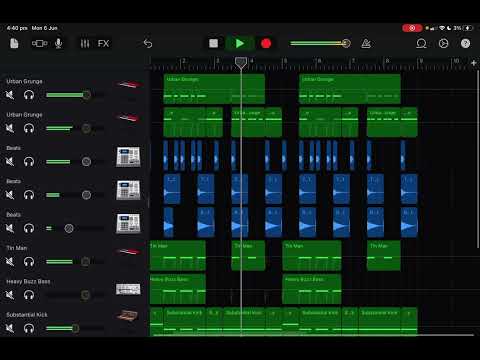This screenshot has width=480, height=360.
Task: Solo the first Beats track
Action: point(29,162)
